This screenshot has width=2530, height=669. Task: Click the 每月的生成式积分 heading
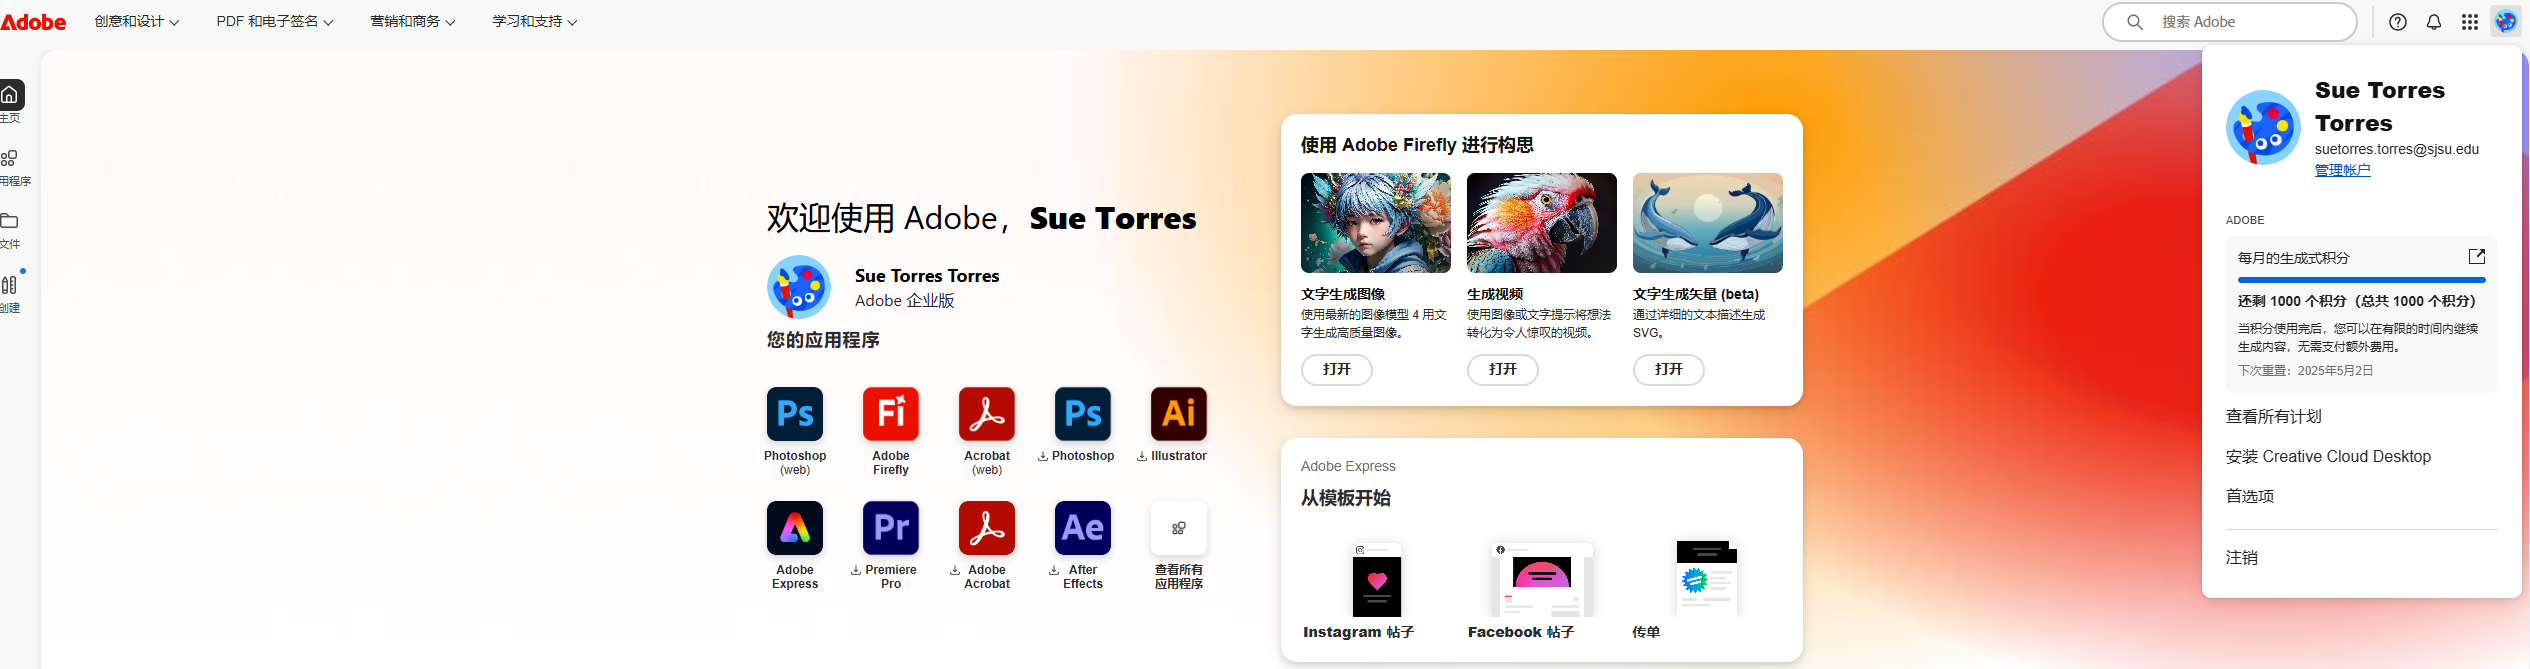(2294, 258)
